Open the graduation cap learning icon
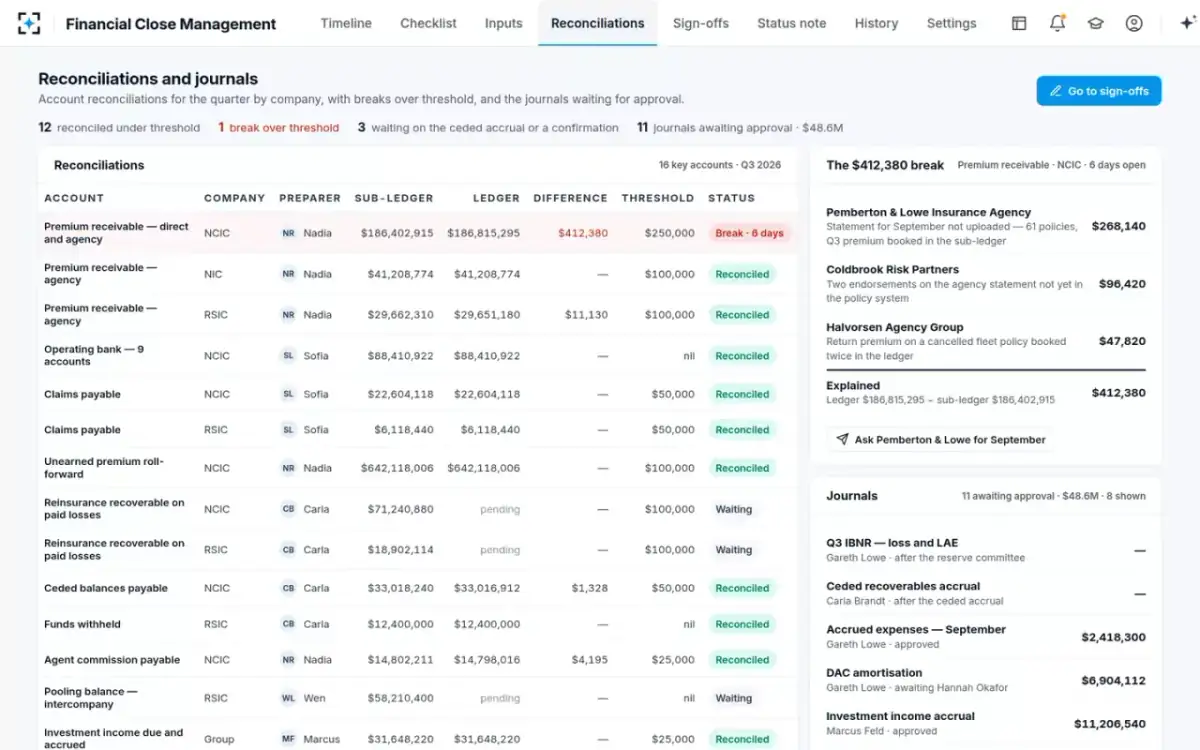The height and width of the screenshot is (750, 1200). point(1096,23)
